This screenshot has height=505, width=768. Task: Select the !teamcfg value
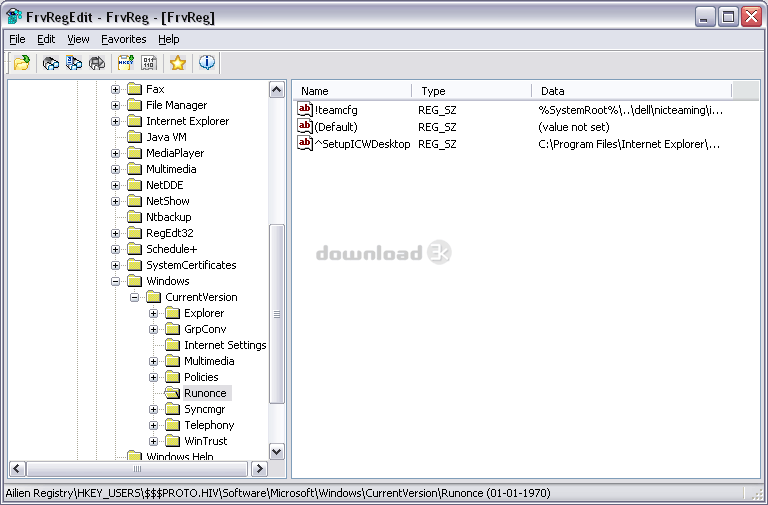click(x=336, y=110)
